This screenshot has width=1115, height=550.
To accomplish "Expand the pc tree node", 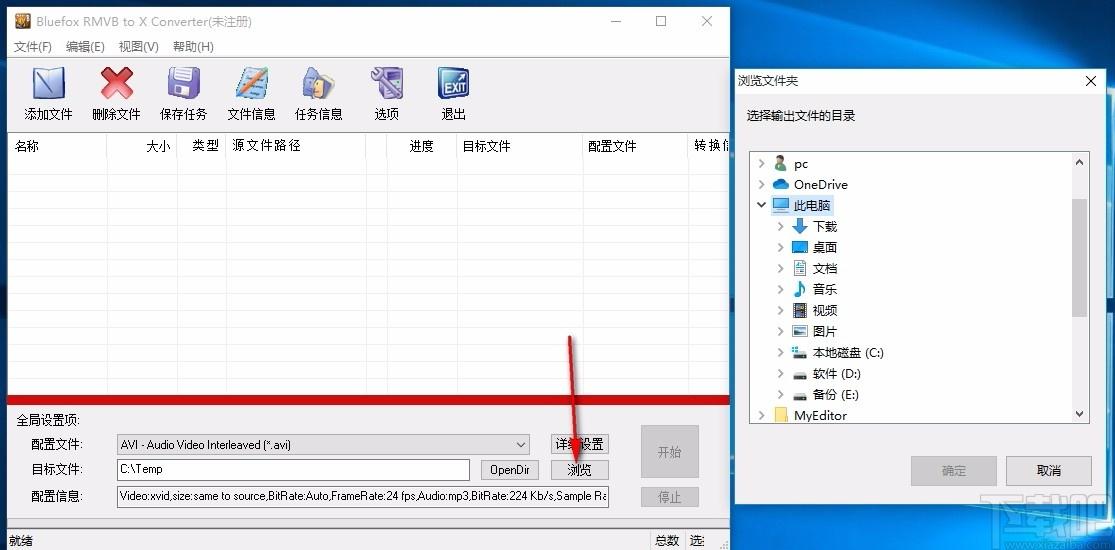I will coord(762,164).
